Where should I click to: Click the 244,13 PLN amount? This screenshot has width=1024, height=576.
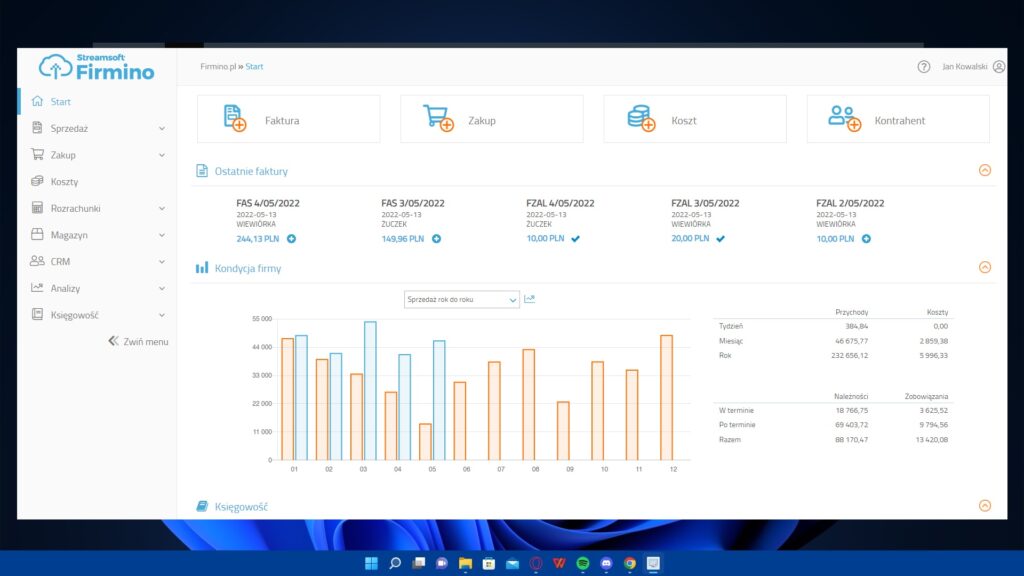tap(258, 239)
